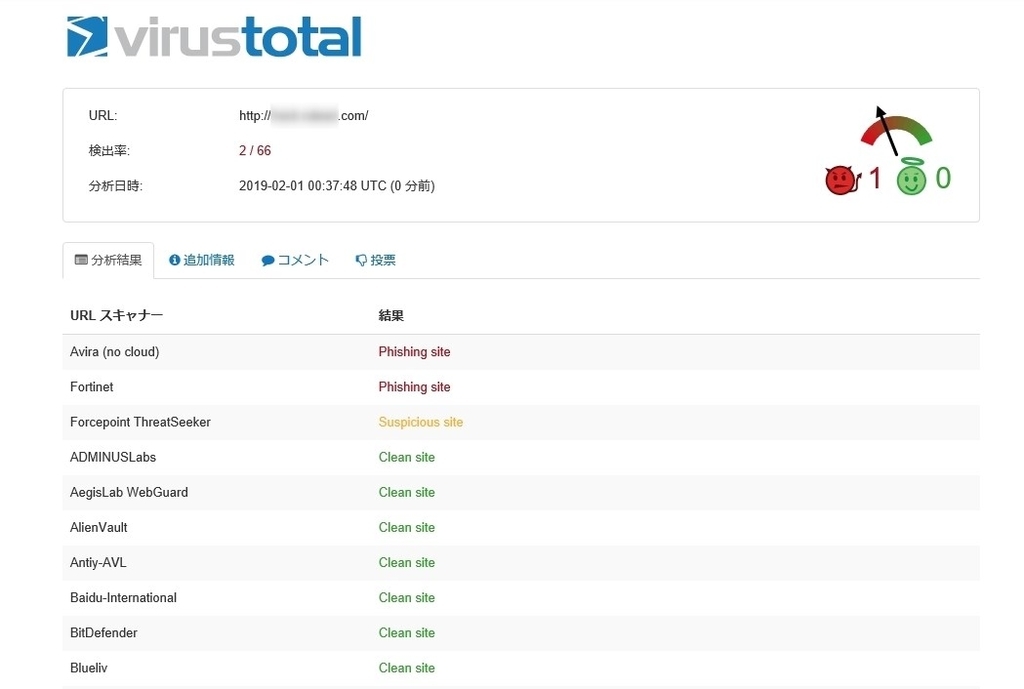Screen dimensions: 1024x689
Task: Select the scanned URL text ending in .com/
Action: click(x=304, y=116)
